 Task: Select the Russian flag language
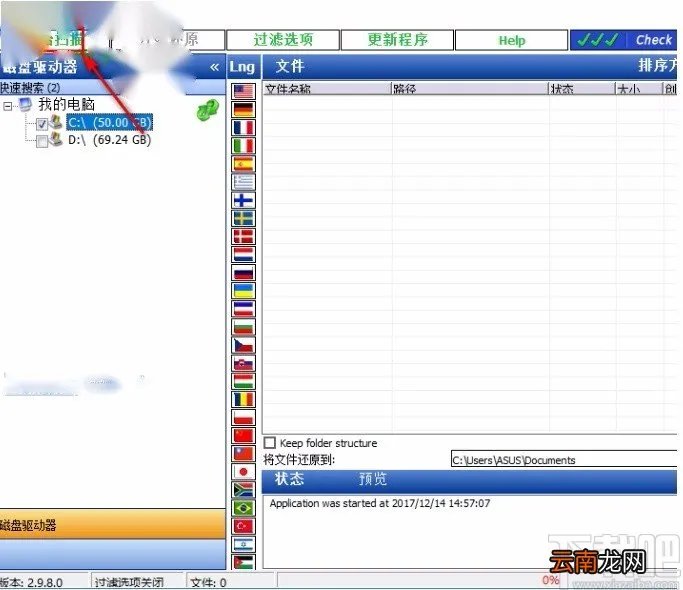243,272
